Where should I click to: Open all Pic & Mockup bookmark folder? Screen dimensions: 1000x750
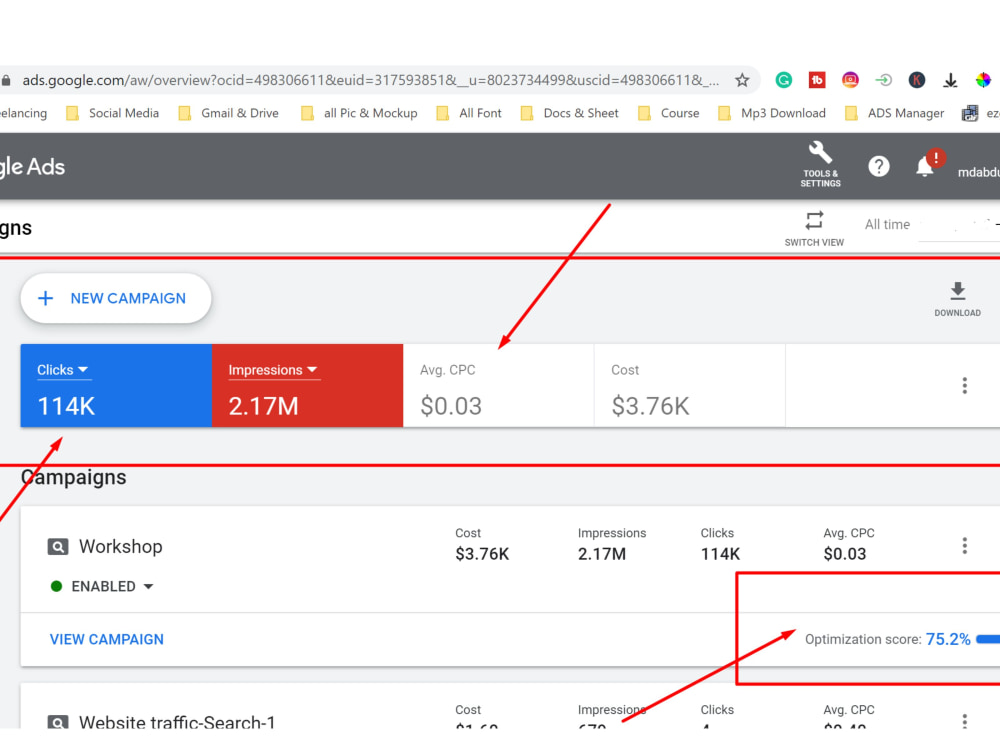360,113
